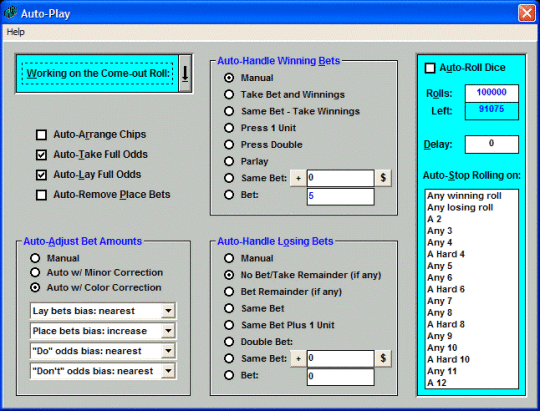Click the dollar button in Winning Bets
Viewport: 540px width, 411px height.
(x=383, y=178)
